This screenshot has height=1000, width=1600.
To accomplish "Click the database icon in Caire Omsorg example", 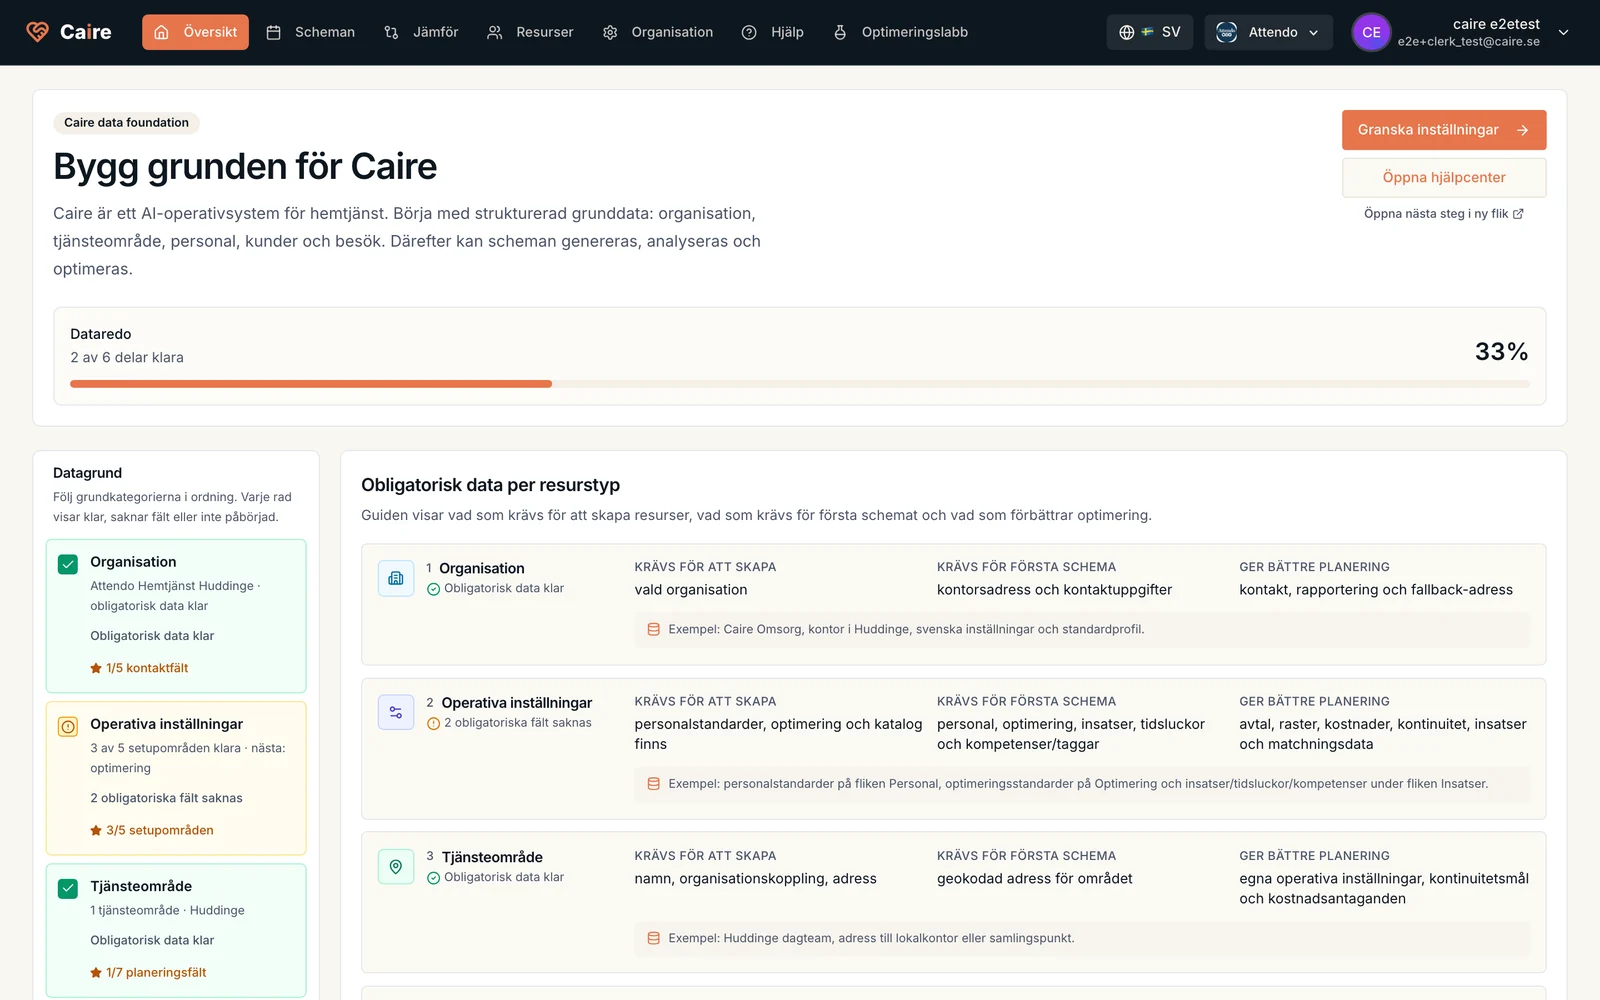I will (x=653, y=630).
